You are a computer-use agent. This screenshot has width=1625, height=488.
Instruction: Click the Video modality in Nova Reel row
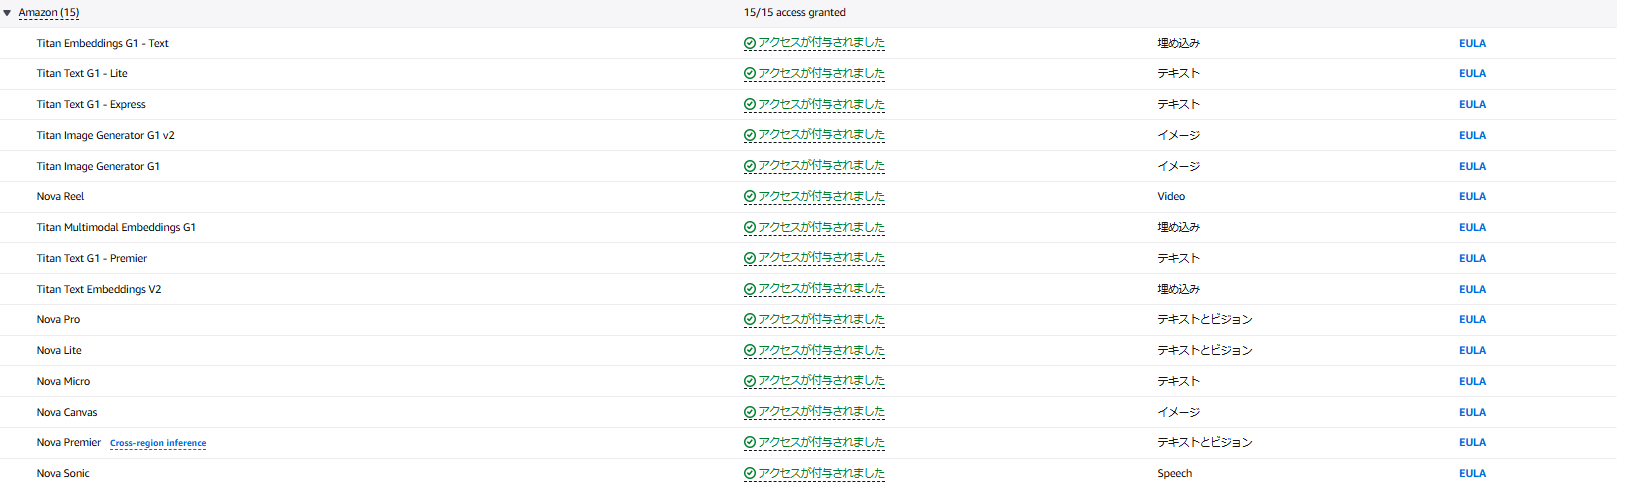(x=1171, y=197)
